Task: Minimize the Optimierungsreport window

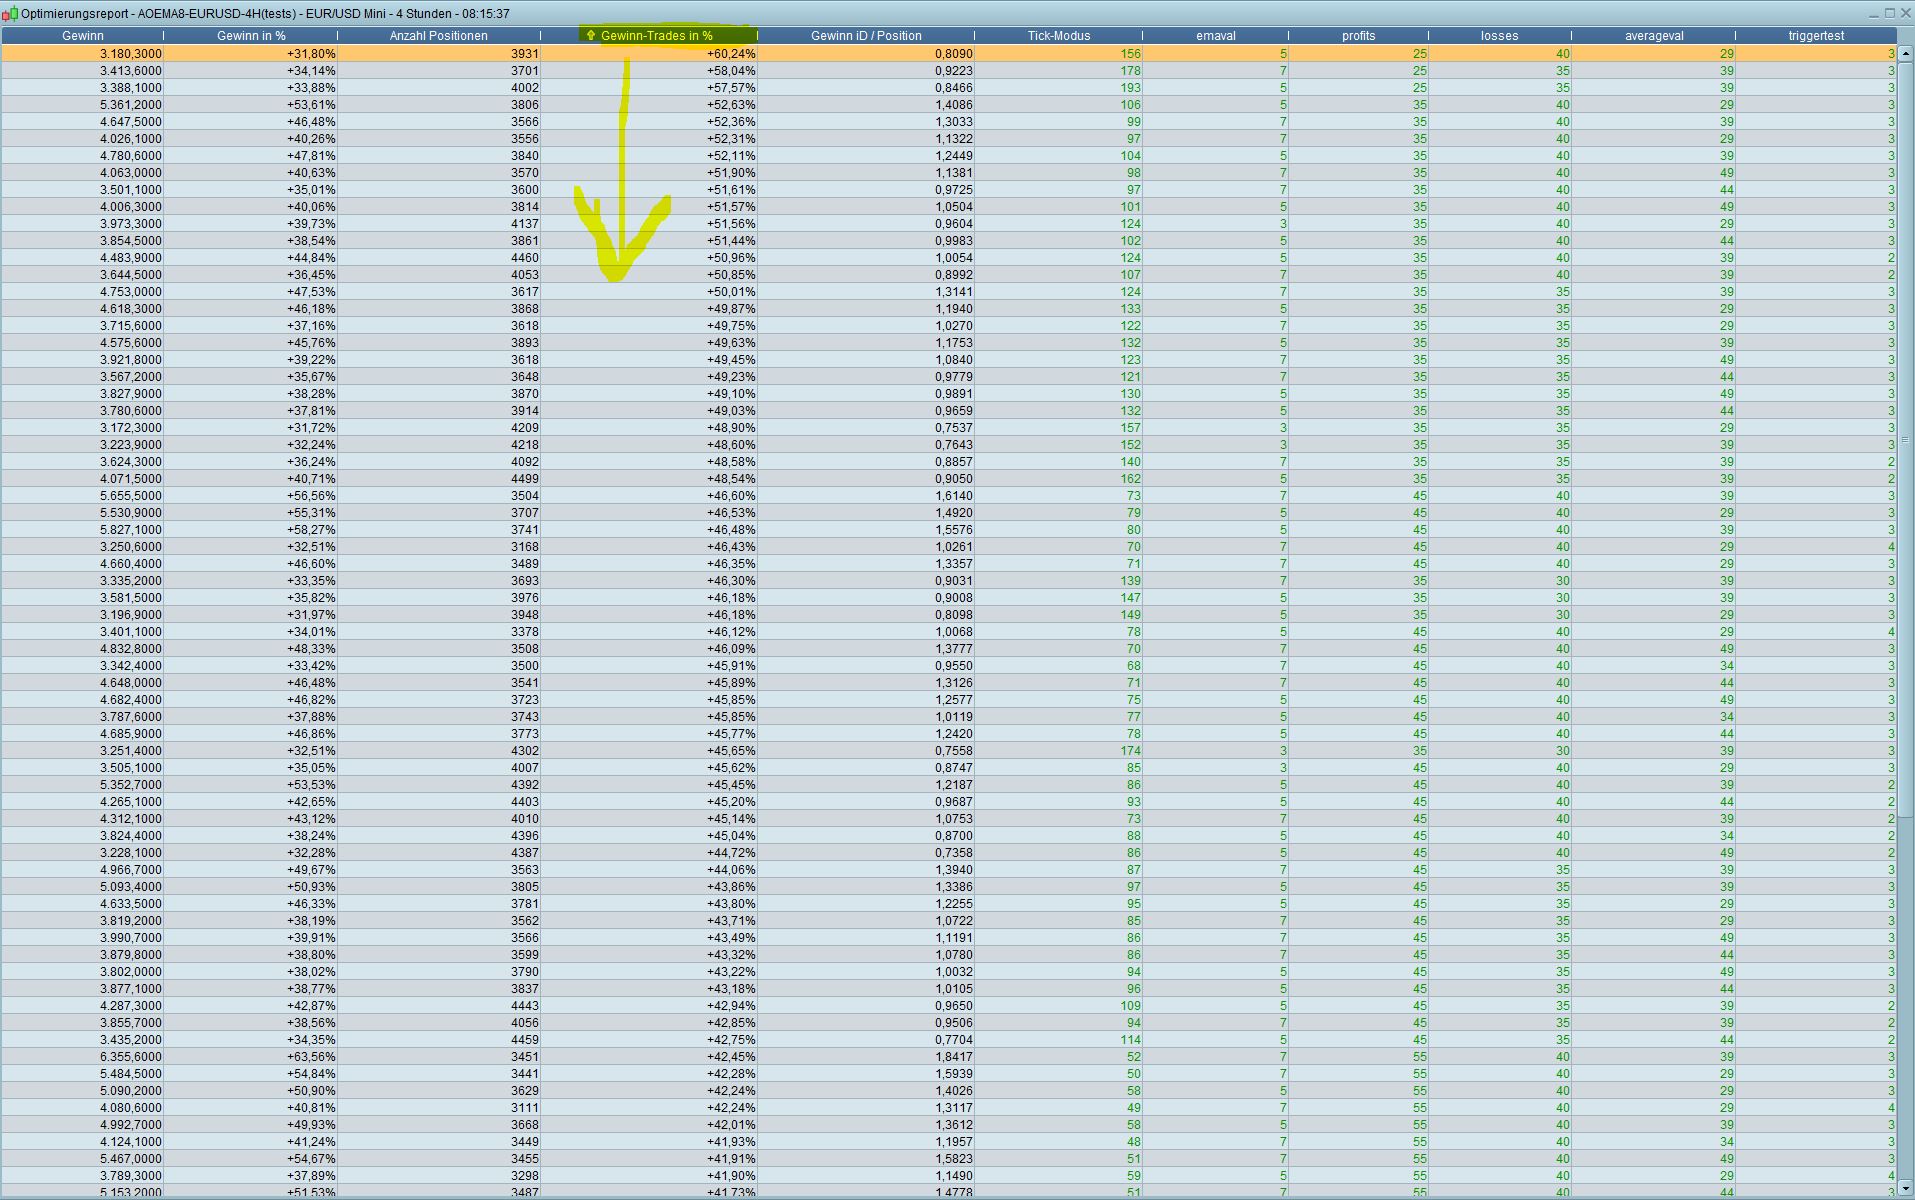Action: (1874, 13)
